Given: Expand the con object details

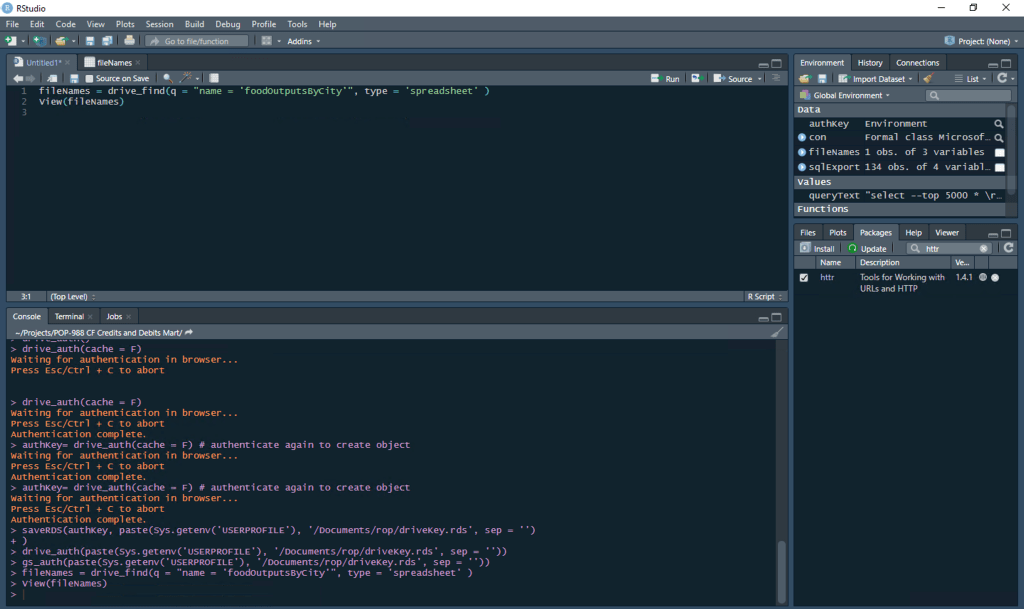Looking at the screenshot, I should 802,137.
